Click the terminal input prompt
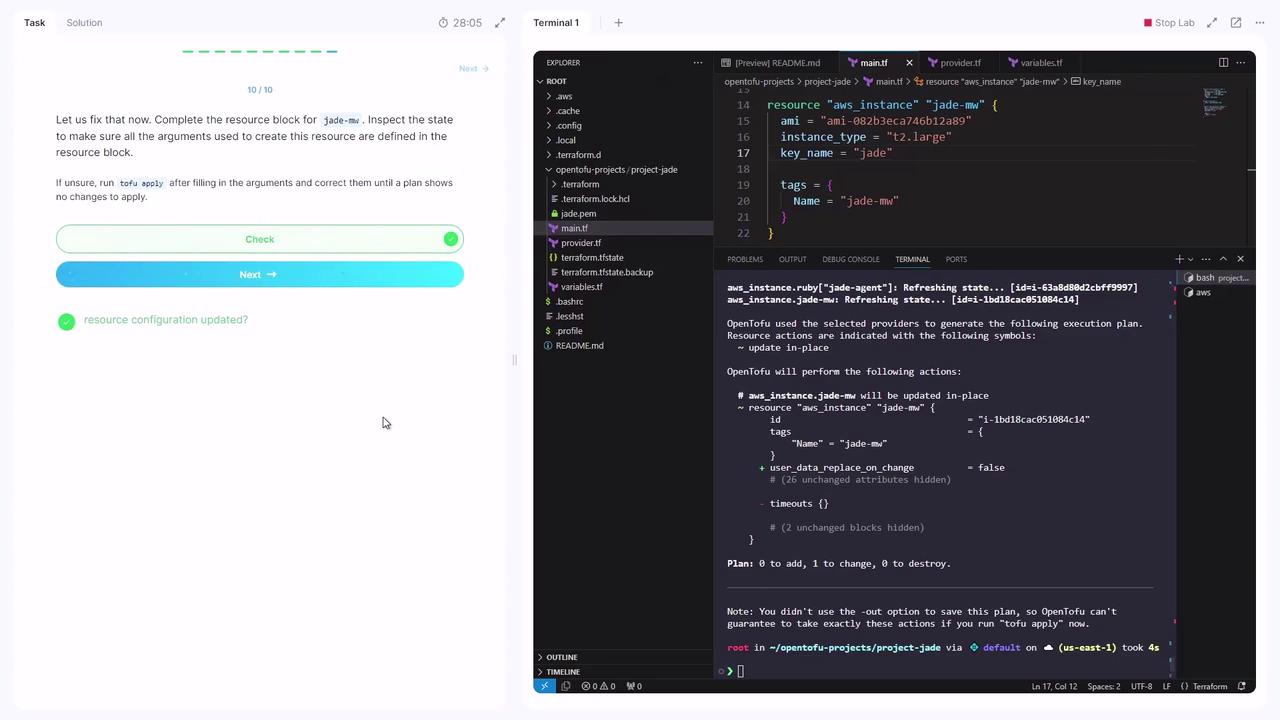 (740, 671)
